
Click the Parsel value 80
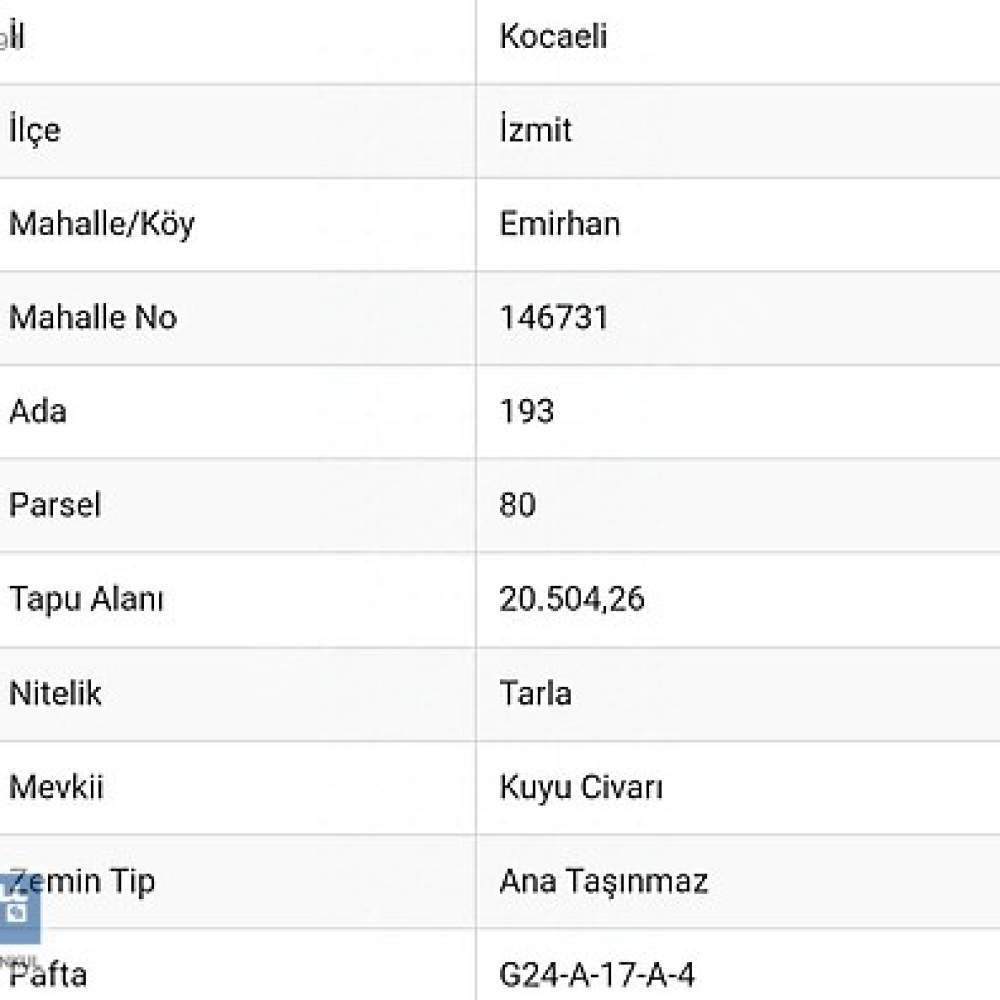click(517, 505)
